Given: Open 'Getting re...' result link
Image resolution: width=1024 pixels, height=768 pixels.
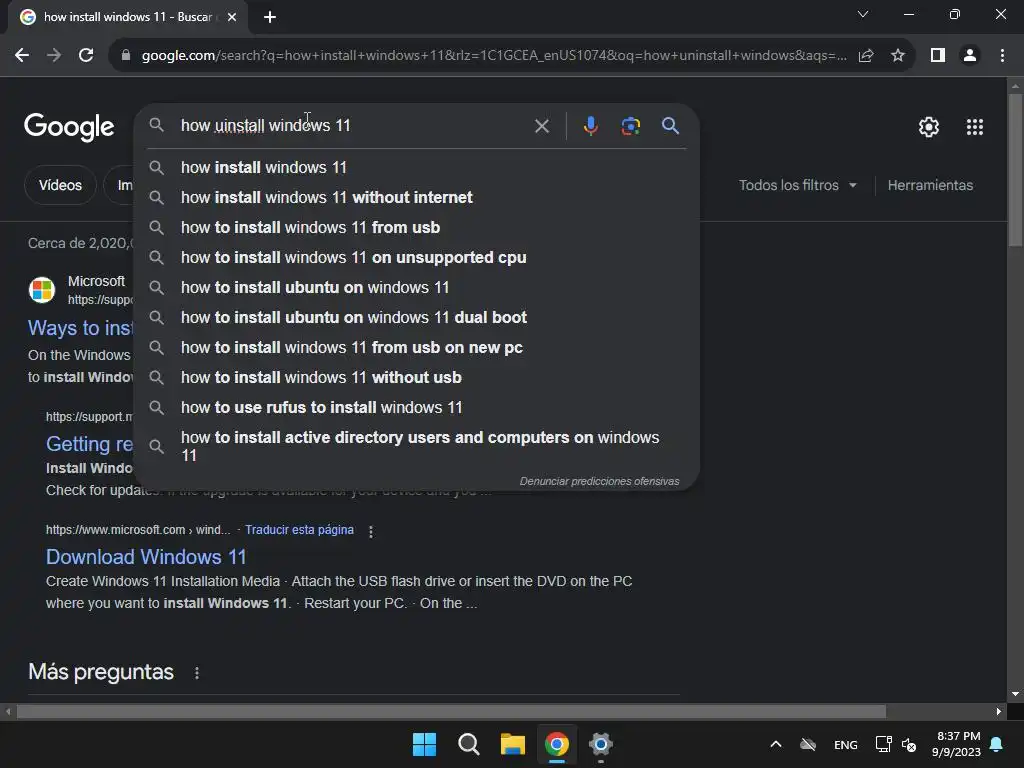Looking at the screenshot, I should coord(89,444).
